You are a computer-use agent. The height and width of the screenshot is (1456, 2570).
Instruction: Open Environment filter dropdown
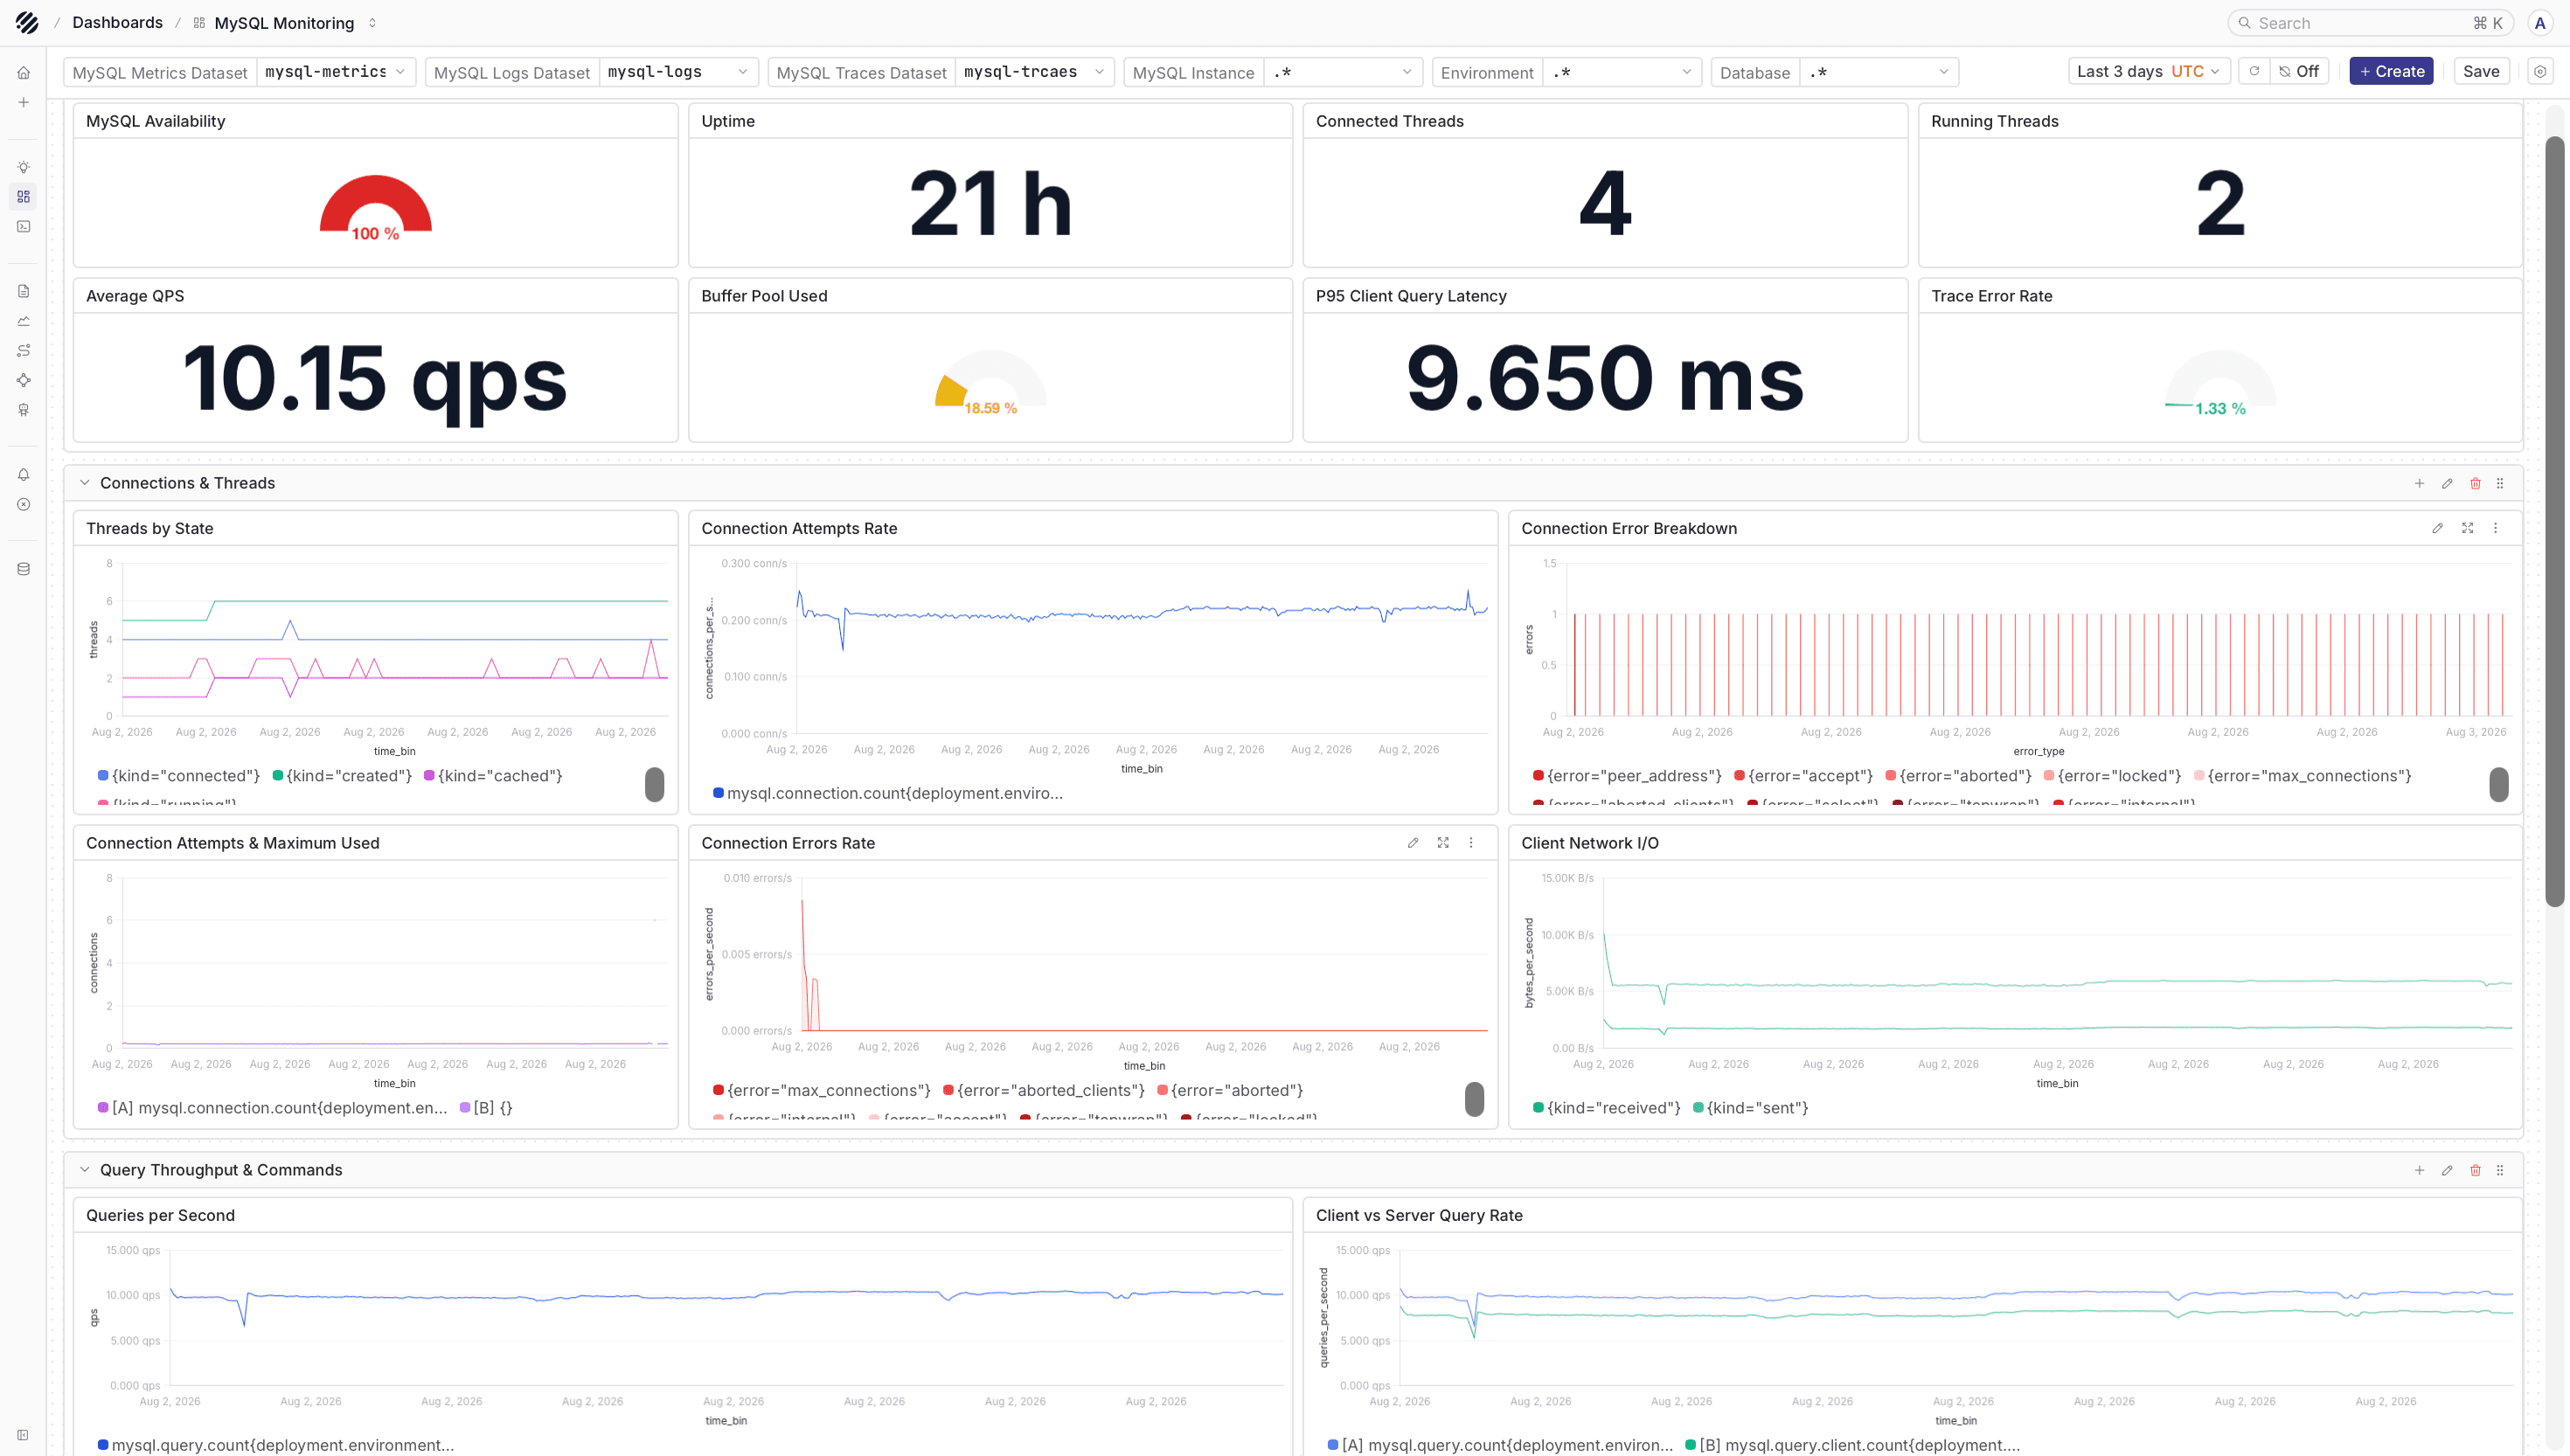tap(1622, 72)
